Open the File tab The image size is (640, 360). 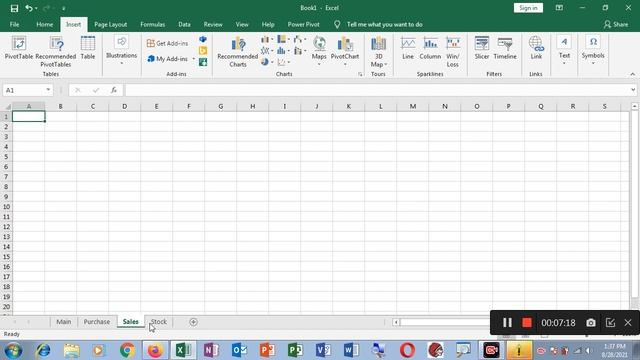(14, 24)
